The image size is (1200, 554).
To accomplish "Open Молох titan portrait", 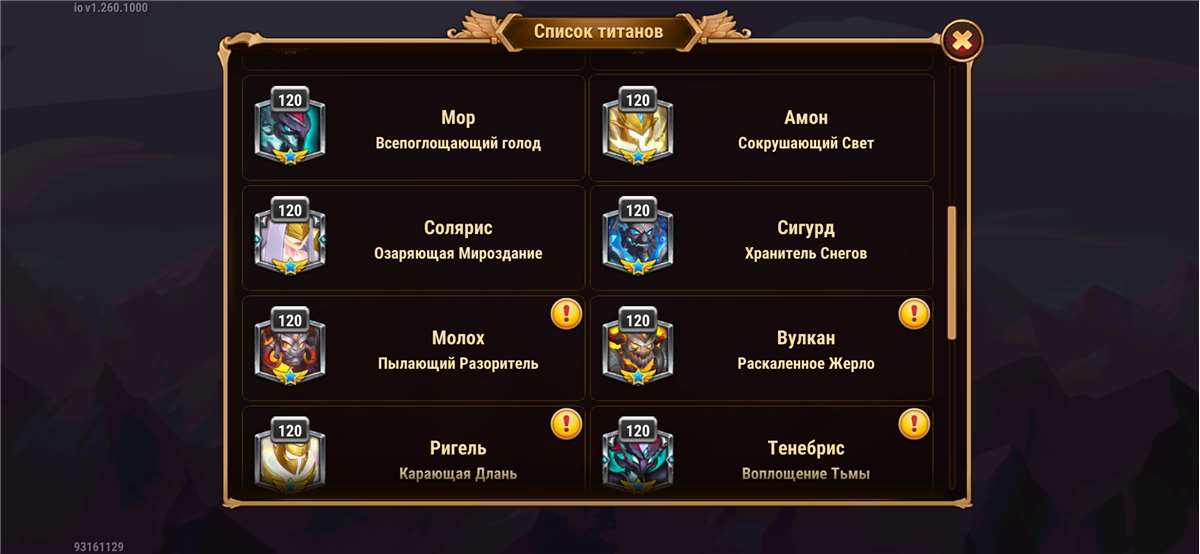I will tap(290, 346).
